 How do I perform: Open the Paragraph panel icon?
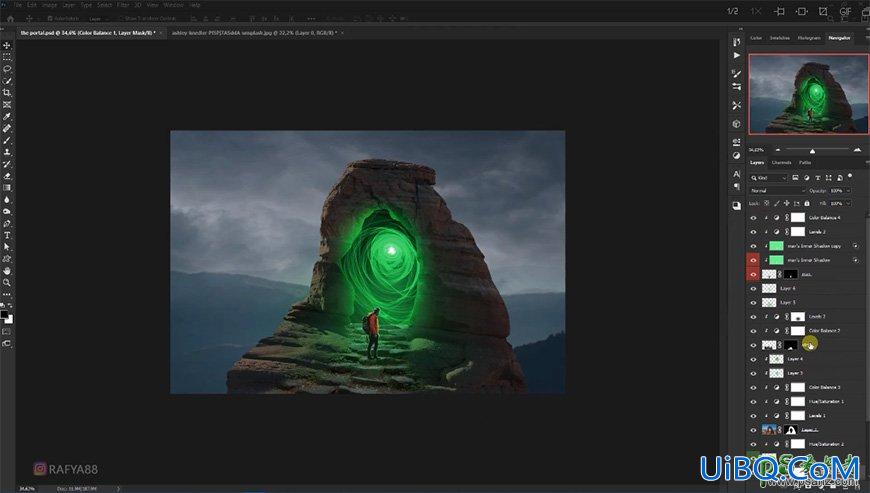point(736,186)
